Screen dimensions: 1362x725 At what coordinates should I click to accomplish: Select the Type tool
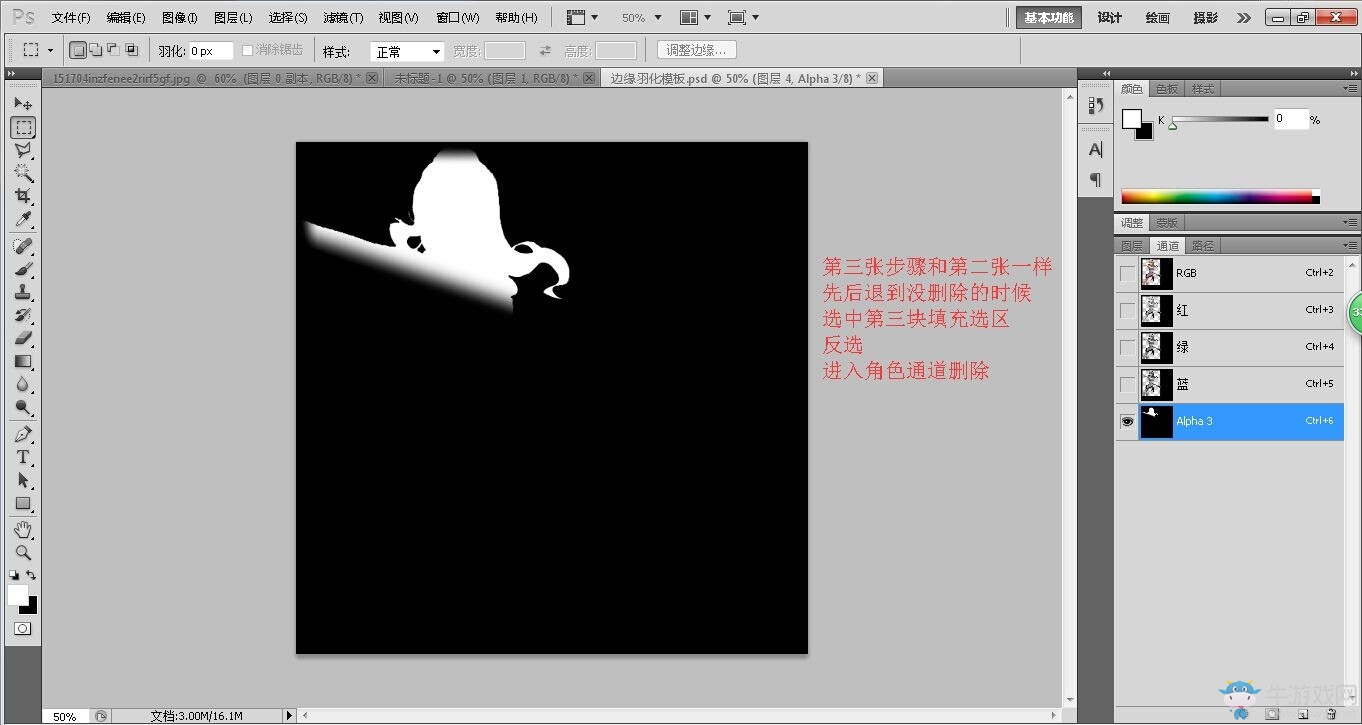(x=23, y=457)
